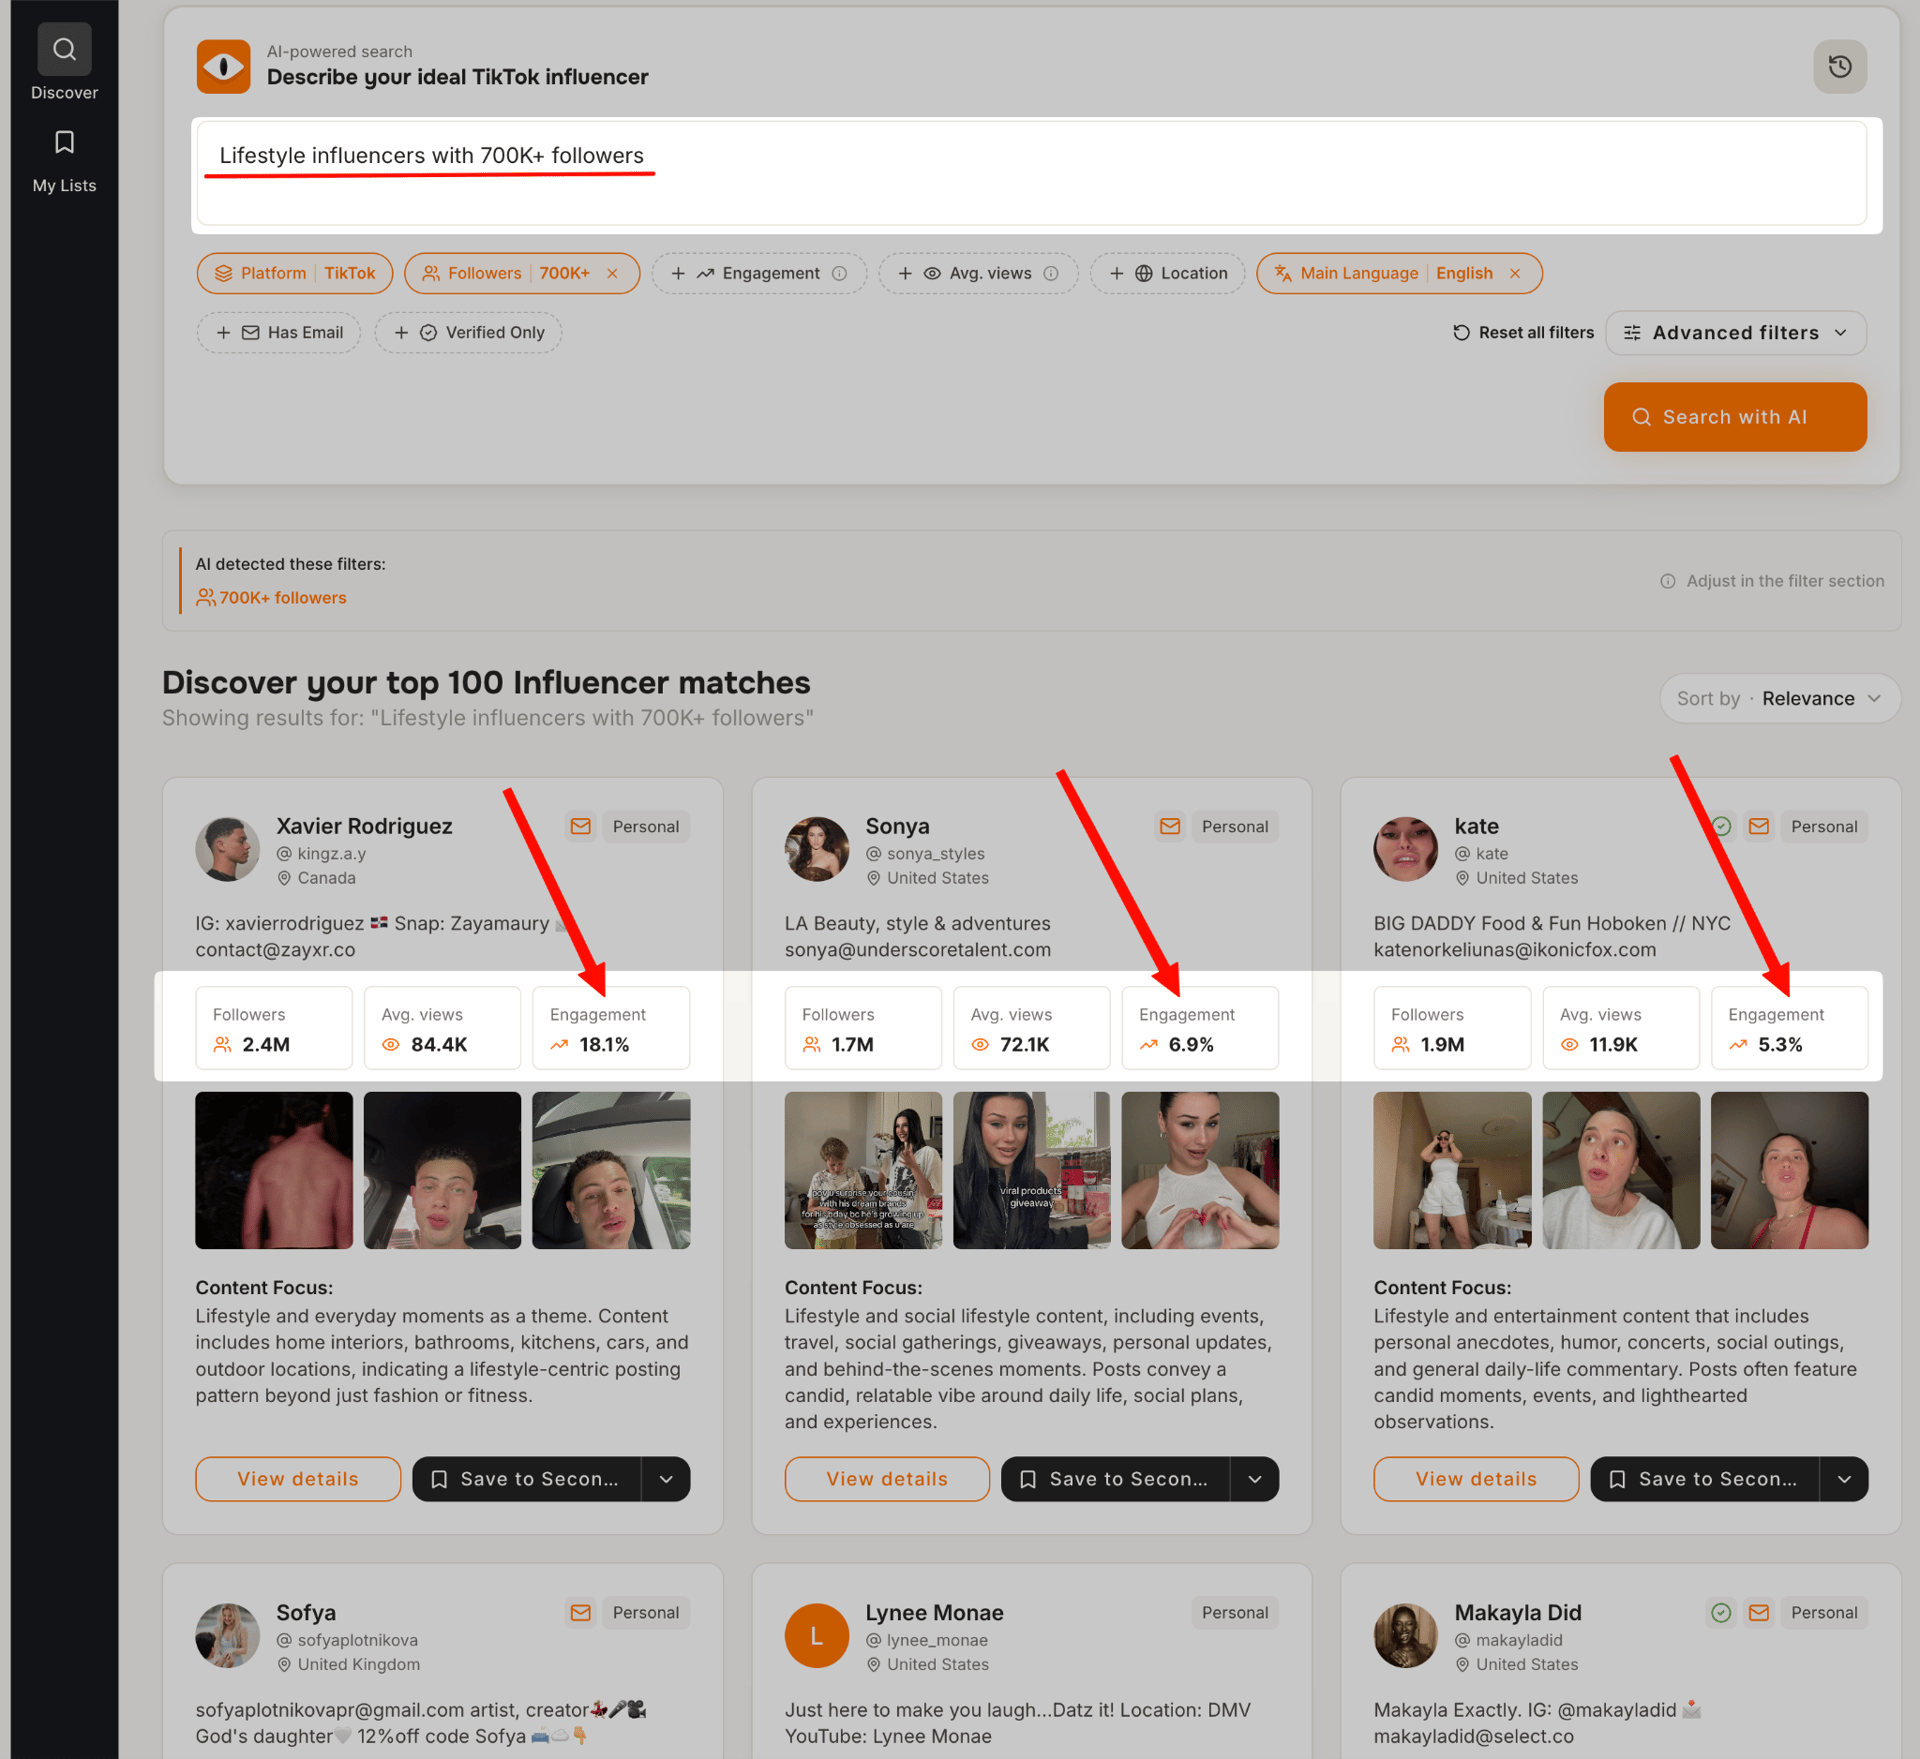Click the Platform TikTok filter chip
1920x1759 pixels.
click(294, 273)
